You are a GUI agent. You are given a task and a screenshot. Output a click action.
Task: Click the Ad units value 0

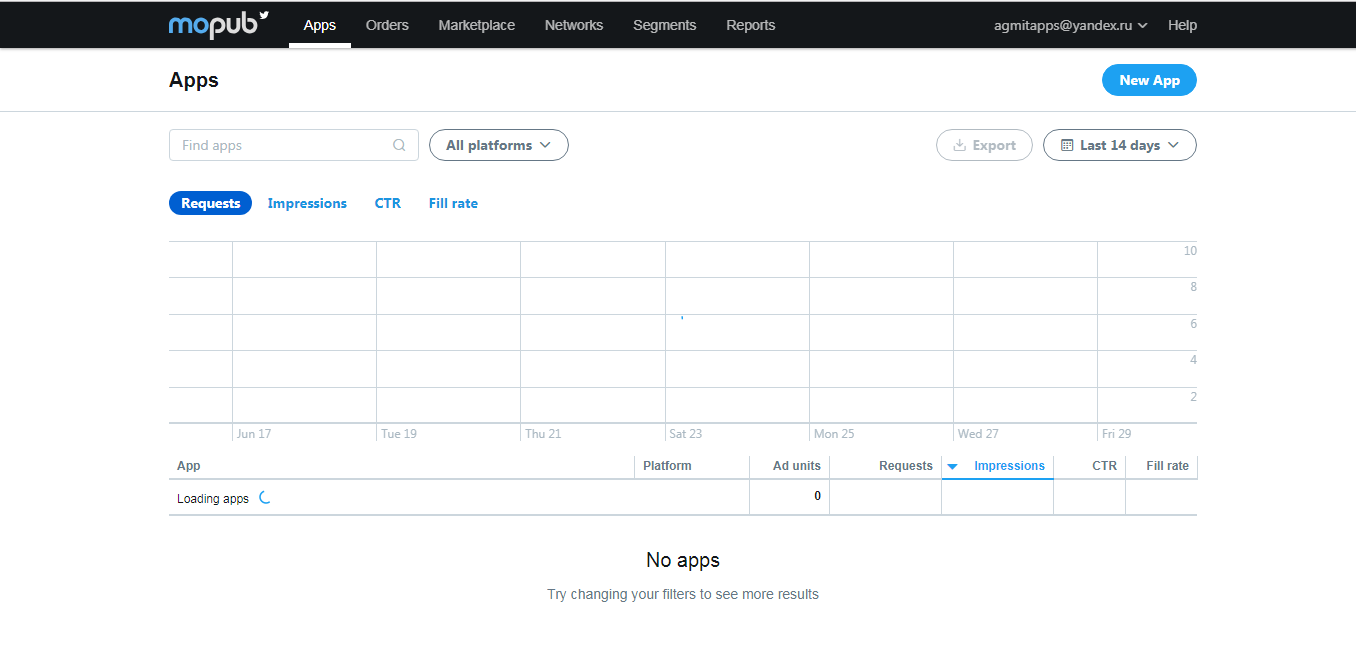click(x=817, y=496)
